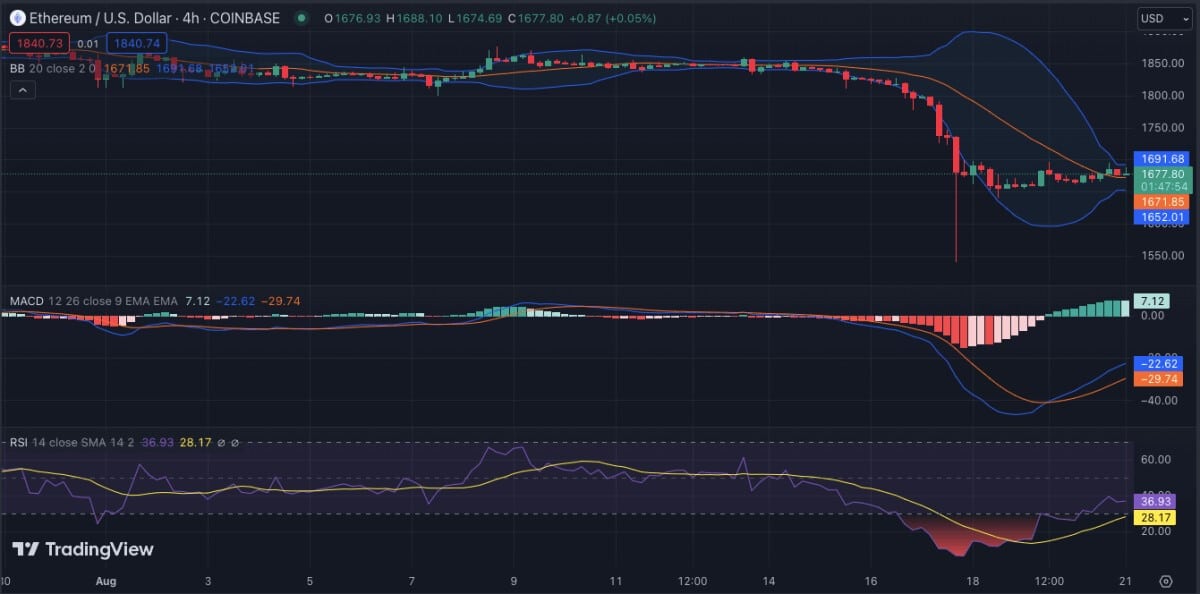
Task: Open chart settings gear in bottom corner
Action: [1165, 581]
